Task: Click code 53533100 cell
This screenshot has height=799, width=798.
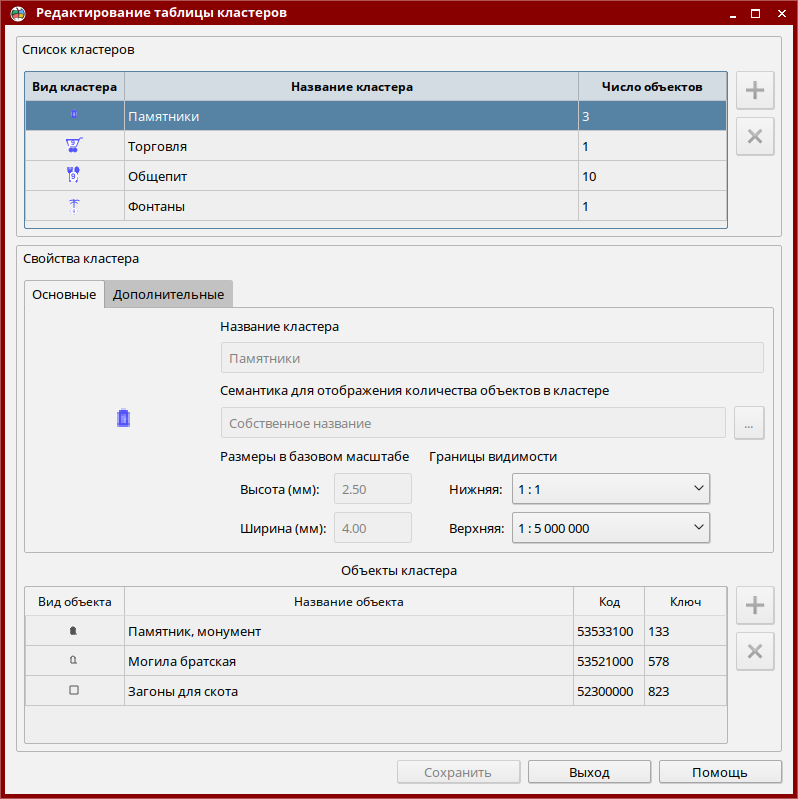Action: coord(609,631)
